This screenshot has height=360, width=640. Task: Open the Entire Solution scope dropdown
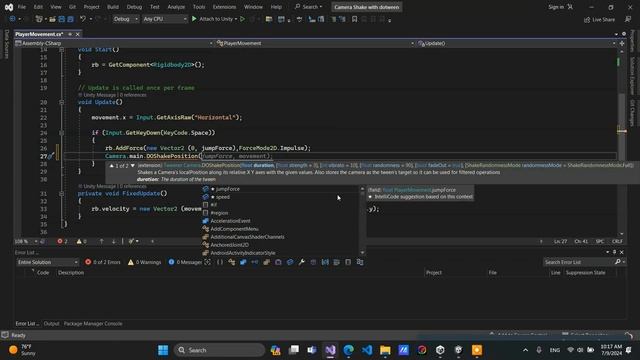click(47, 262)
